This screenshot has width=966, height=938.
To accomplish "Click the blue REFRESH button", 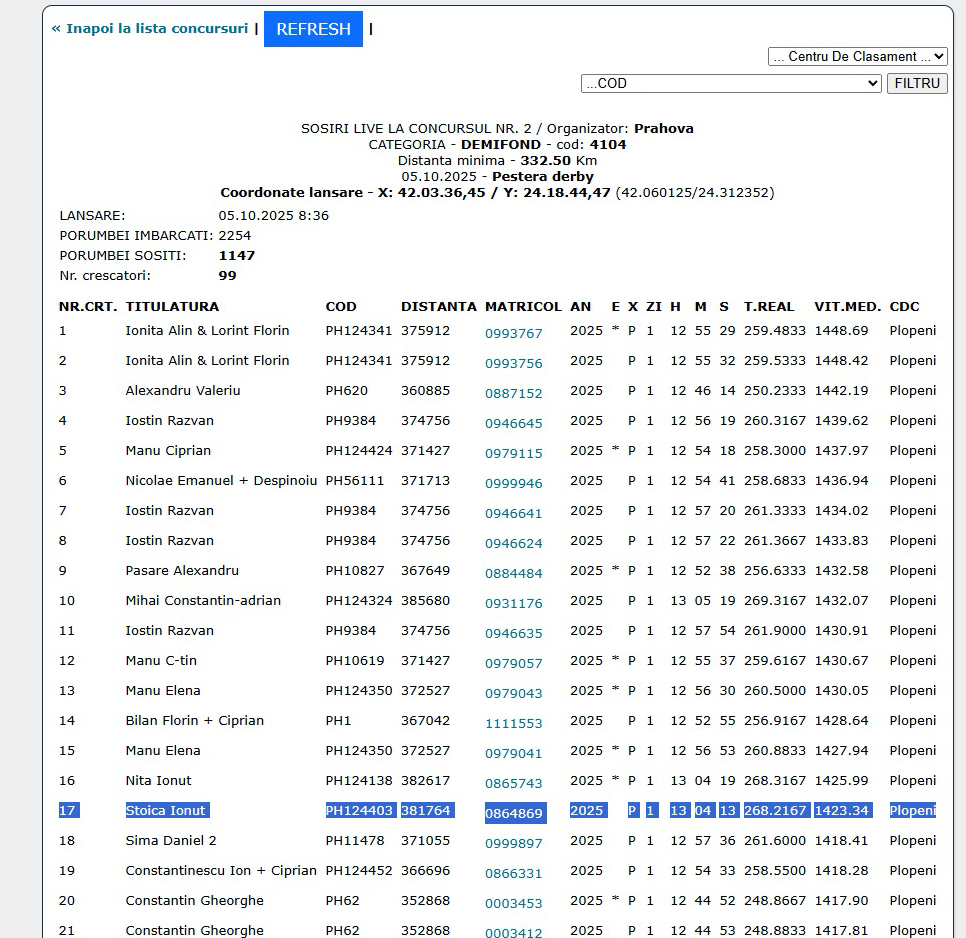I will pyautogui.click(x=313, y=29).
